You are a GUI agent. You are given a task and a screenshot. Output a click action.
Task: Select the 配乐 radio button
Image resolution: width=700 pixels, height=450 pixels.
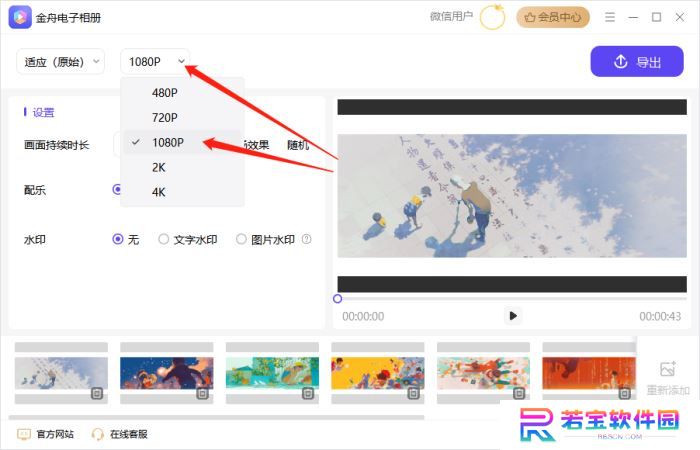click(117, 189)
